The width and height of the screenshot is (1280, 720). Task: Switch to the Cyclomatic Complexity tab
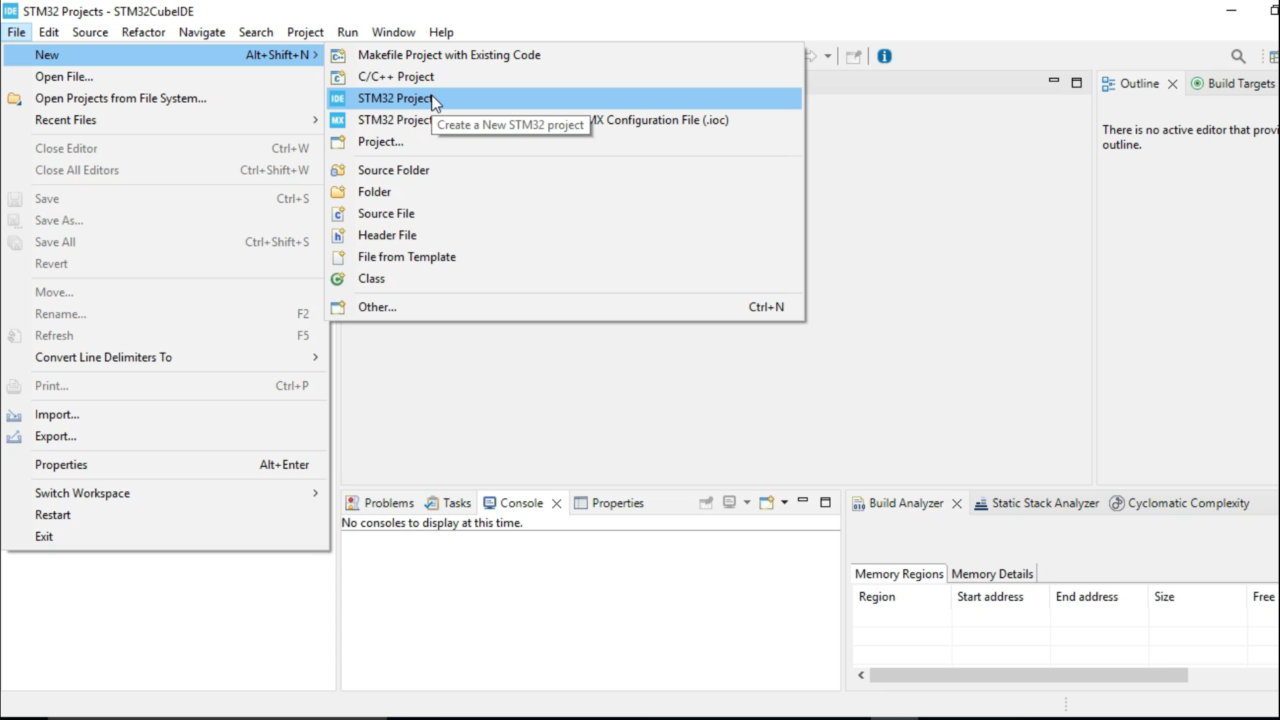point(1180,503)
